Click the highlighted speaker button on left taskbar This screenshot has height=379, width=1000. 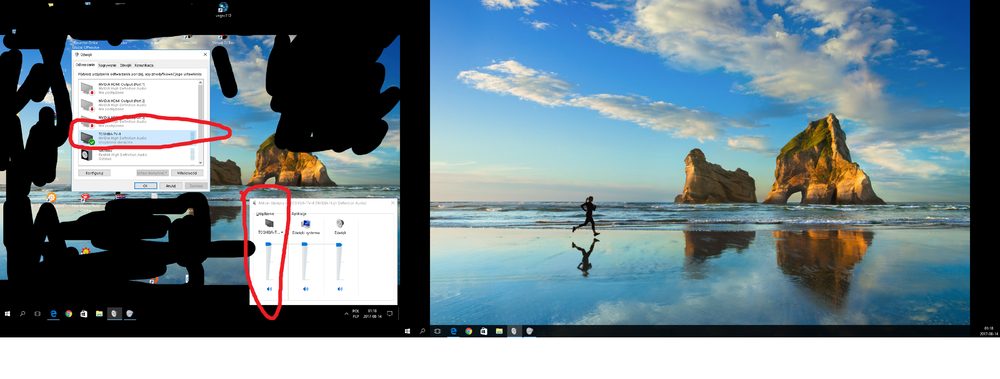click(x=114, y=313)
